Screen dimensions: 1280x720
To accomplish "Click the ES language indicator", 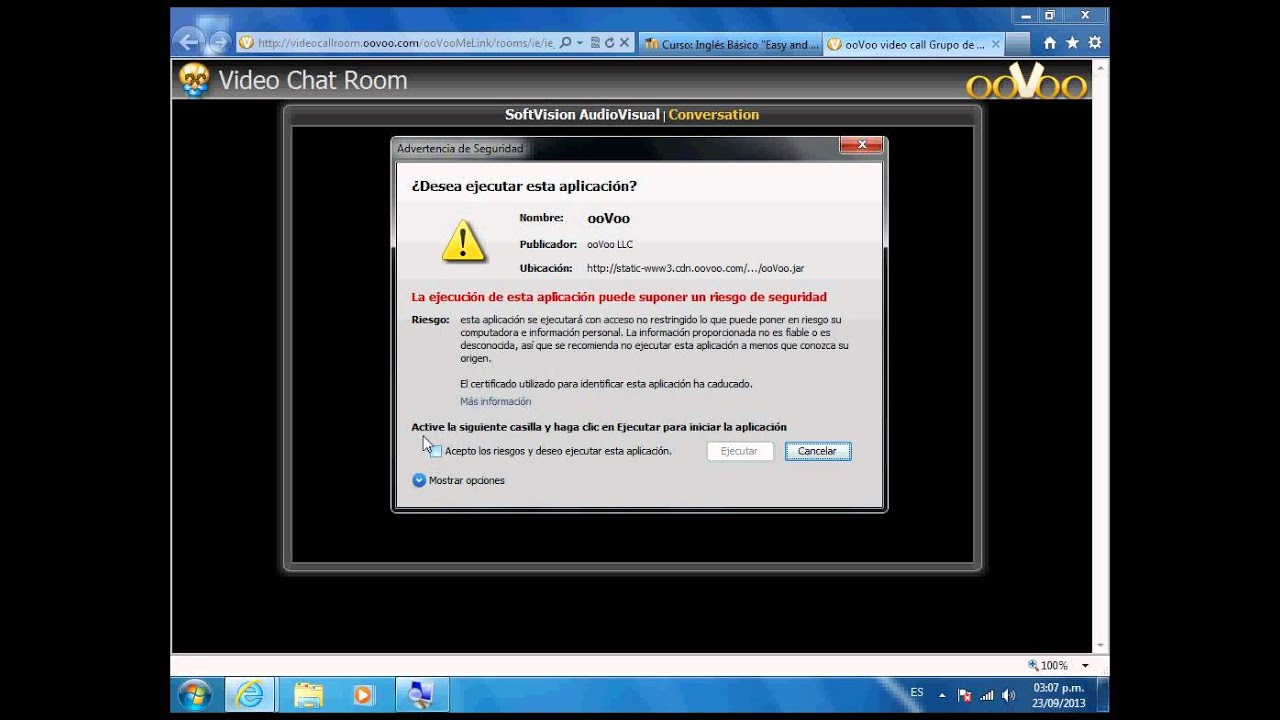I will [x=917, y=692].
